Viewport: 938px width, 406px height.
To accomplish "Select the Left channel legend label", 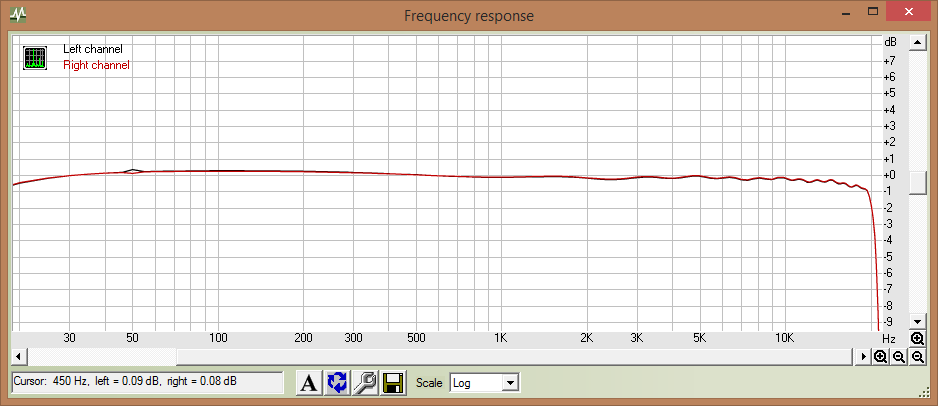I will click(92, 49).
